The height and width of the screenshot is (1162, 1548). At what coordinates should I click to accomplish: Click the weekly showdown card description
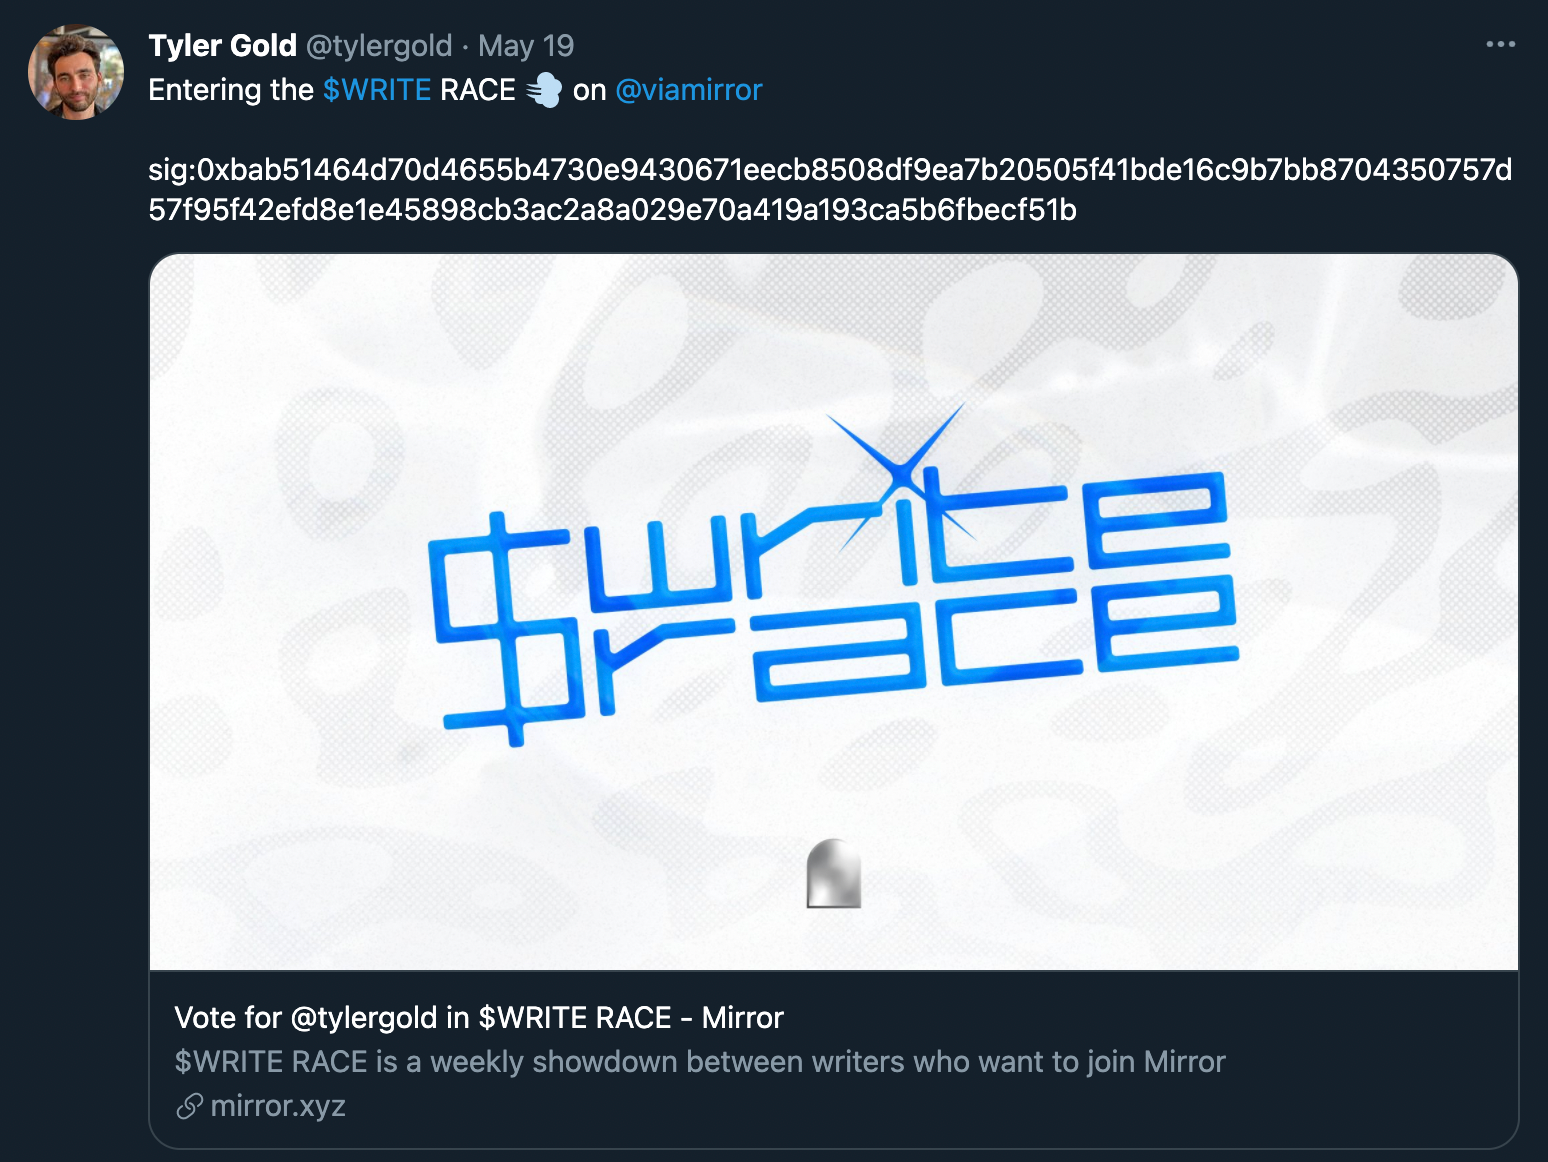click(x=700, y=1061)
